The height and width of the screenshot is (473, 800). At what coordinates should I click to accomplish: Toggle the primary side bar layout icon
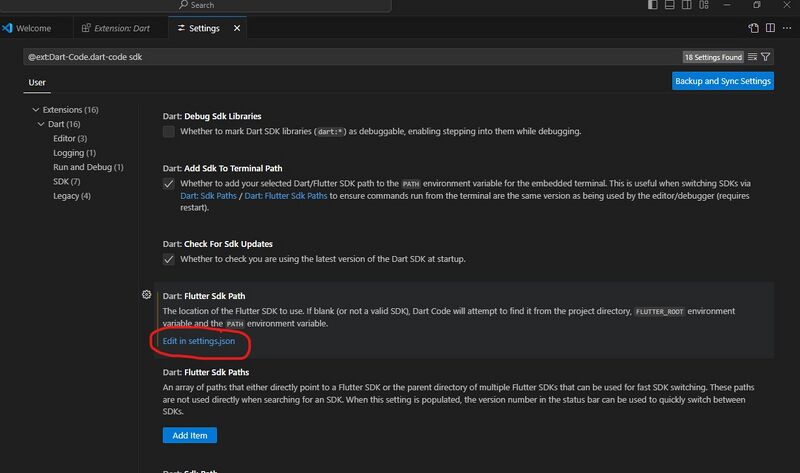point(653,5)
